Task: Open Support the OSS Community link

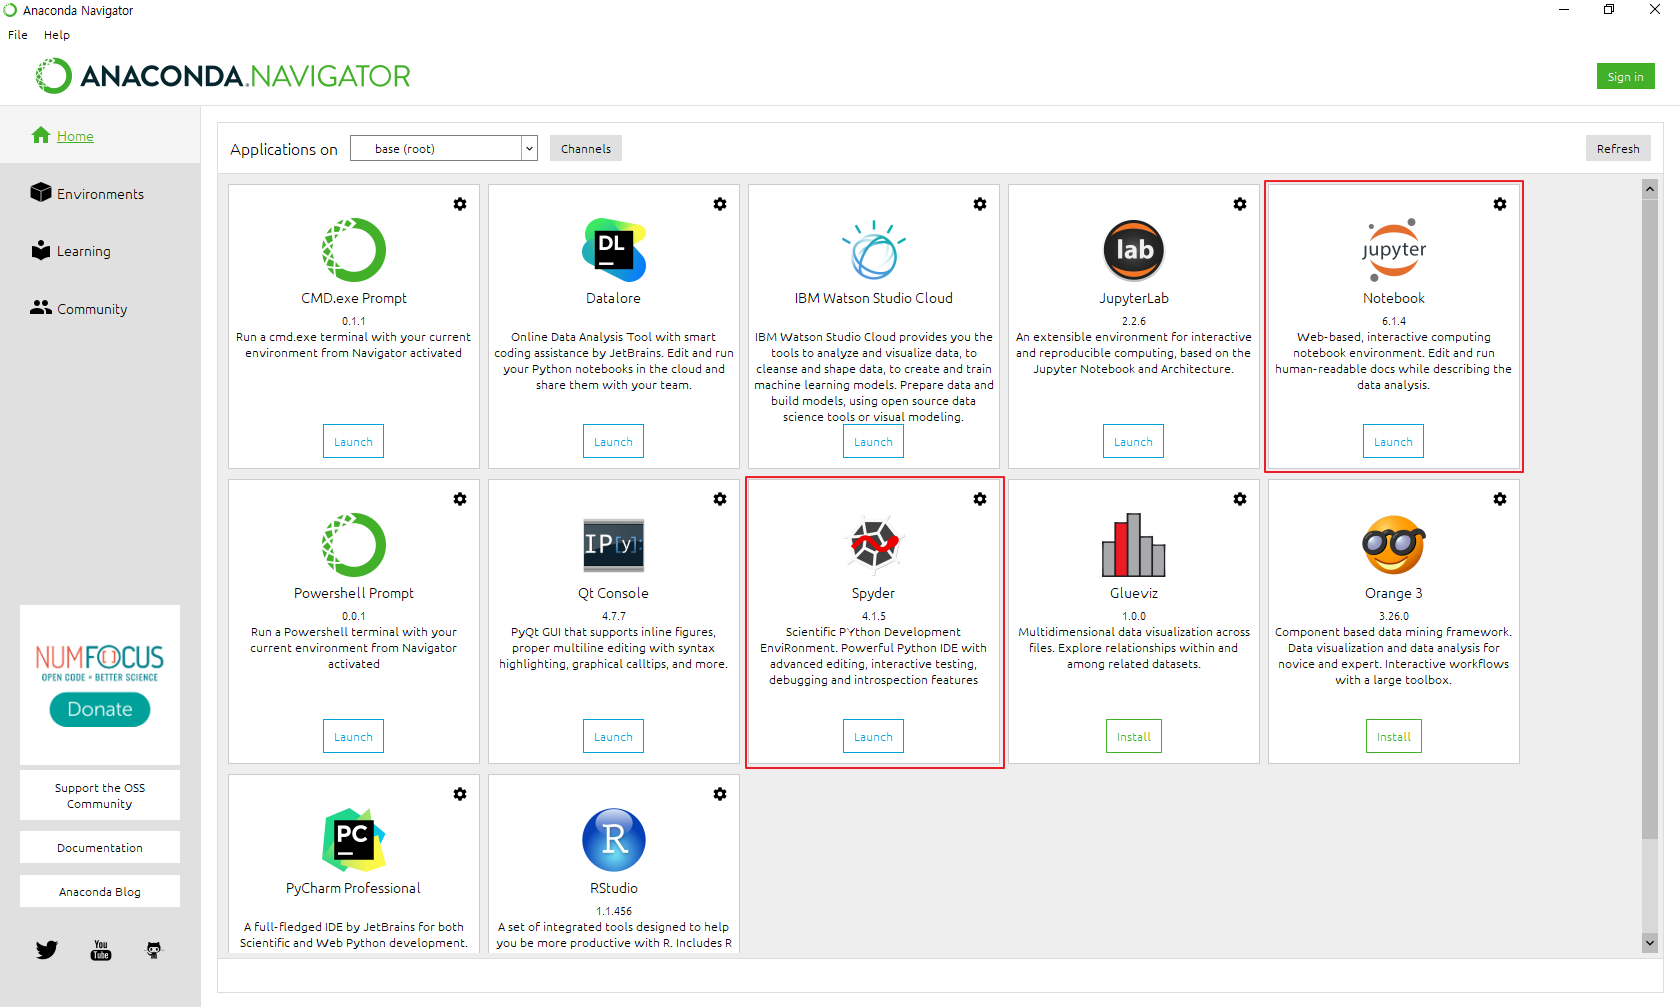Action: pos(100,795)
